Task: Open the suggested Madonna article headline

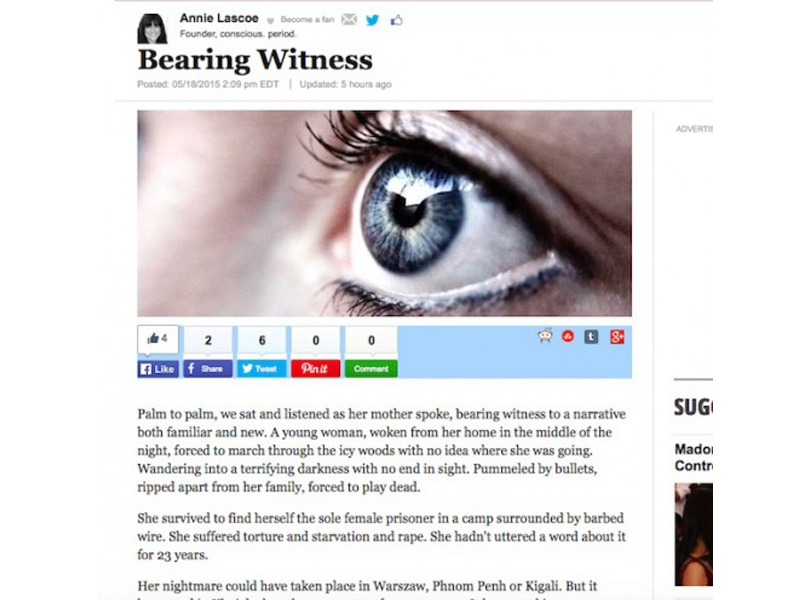Action: point(693,457)
